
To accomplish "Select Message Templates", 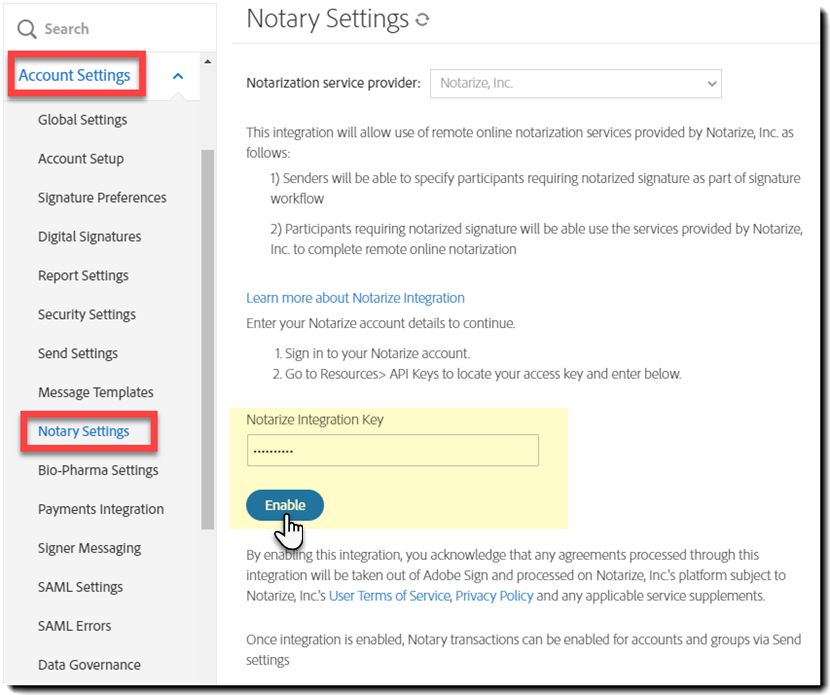I will pyautogui.click(x=96, y=392).
